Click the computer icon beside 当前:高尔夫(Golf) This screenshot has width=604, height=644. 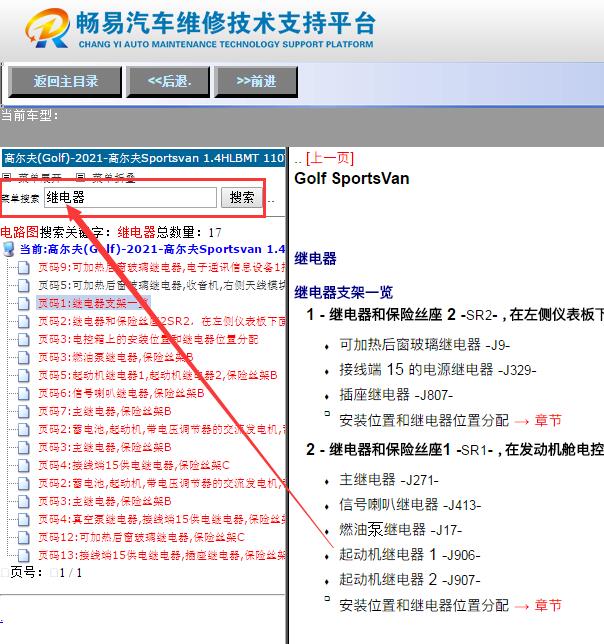point(9,249)
